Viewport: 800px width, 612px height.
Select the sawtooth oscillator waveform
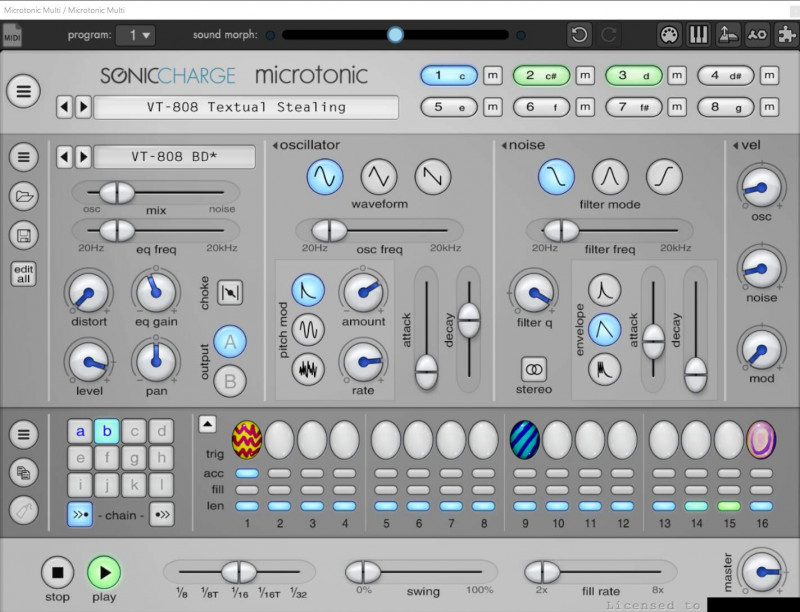[433, 177]
